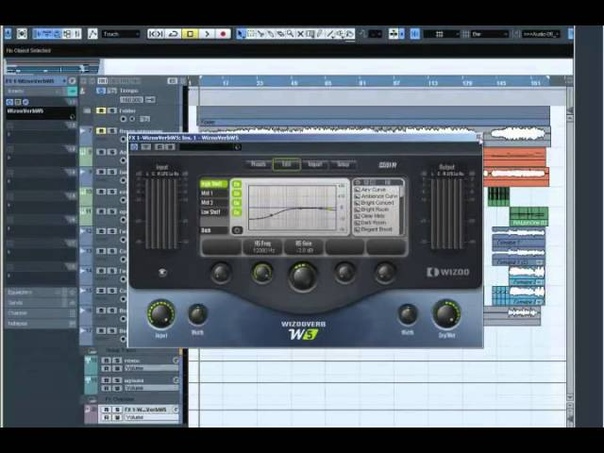Switch to the Edit page in WizooVerb
This screenshot has width=604, height=453.
pyautogui.click(x=286, y=164)
